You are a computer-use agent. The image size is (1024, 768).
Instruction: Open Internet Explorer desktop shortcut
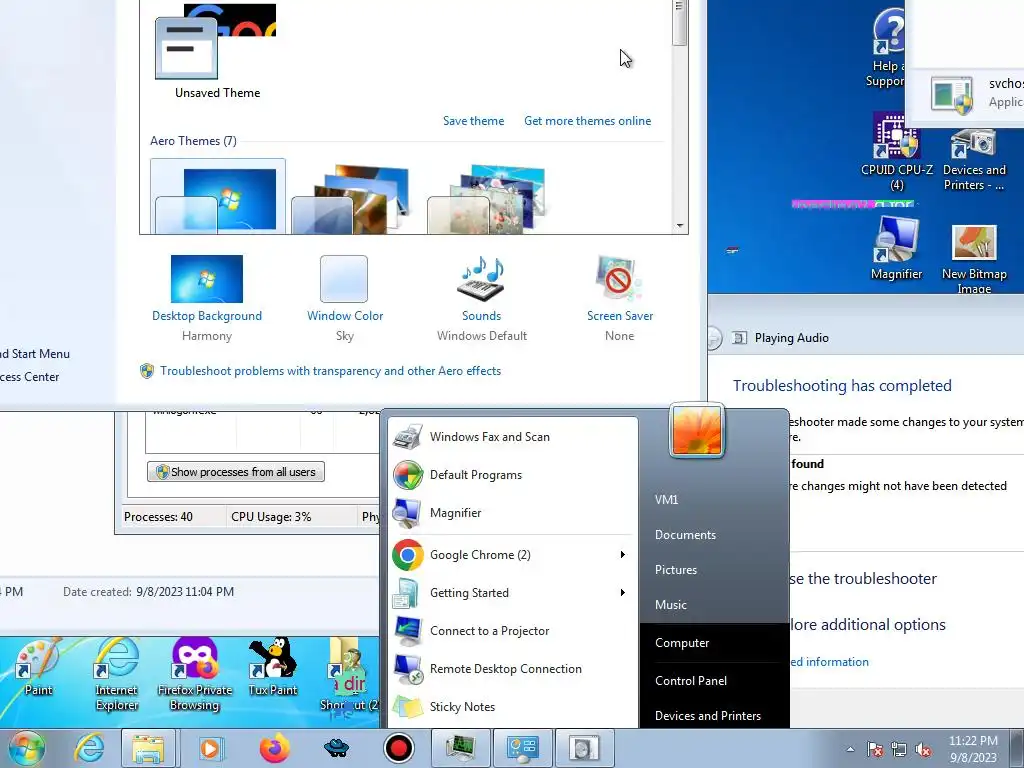coord(116,675)
